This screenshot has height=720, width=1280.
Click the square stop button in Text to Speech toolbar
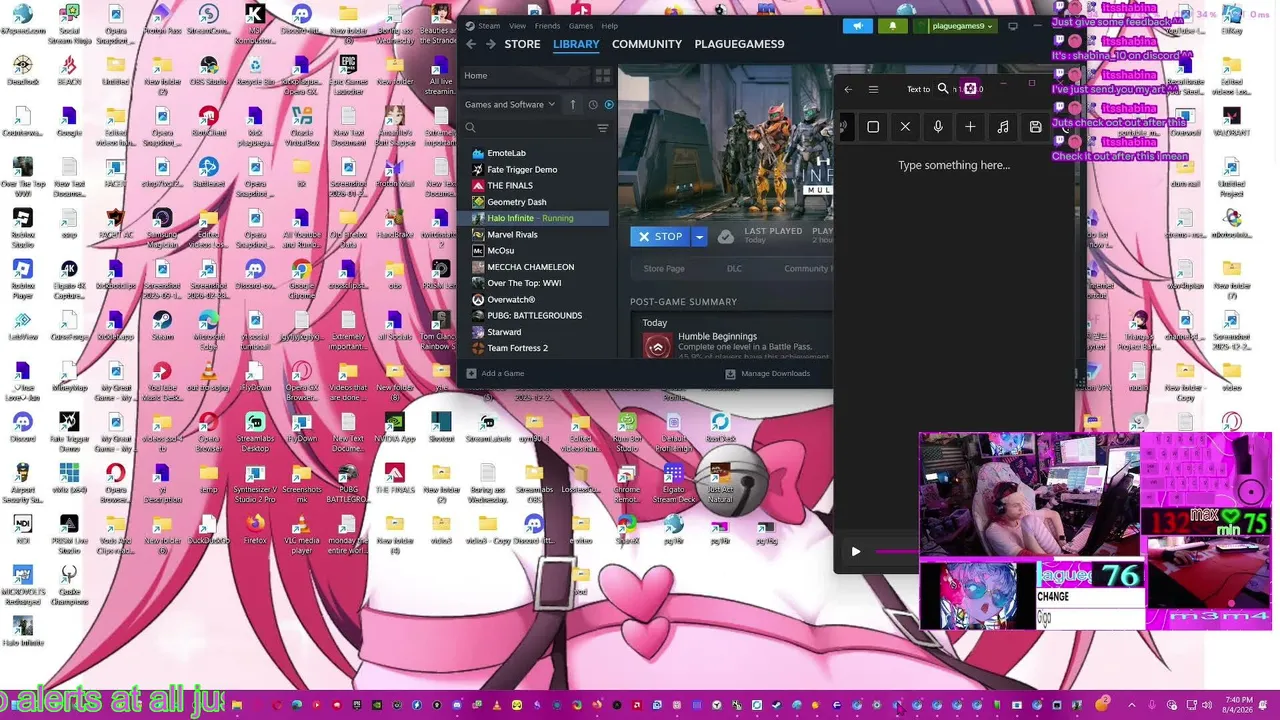tap(873, 127)
